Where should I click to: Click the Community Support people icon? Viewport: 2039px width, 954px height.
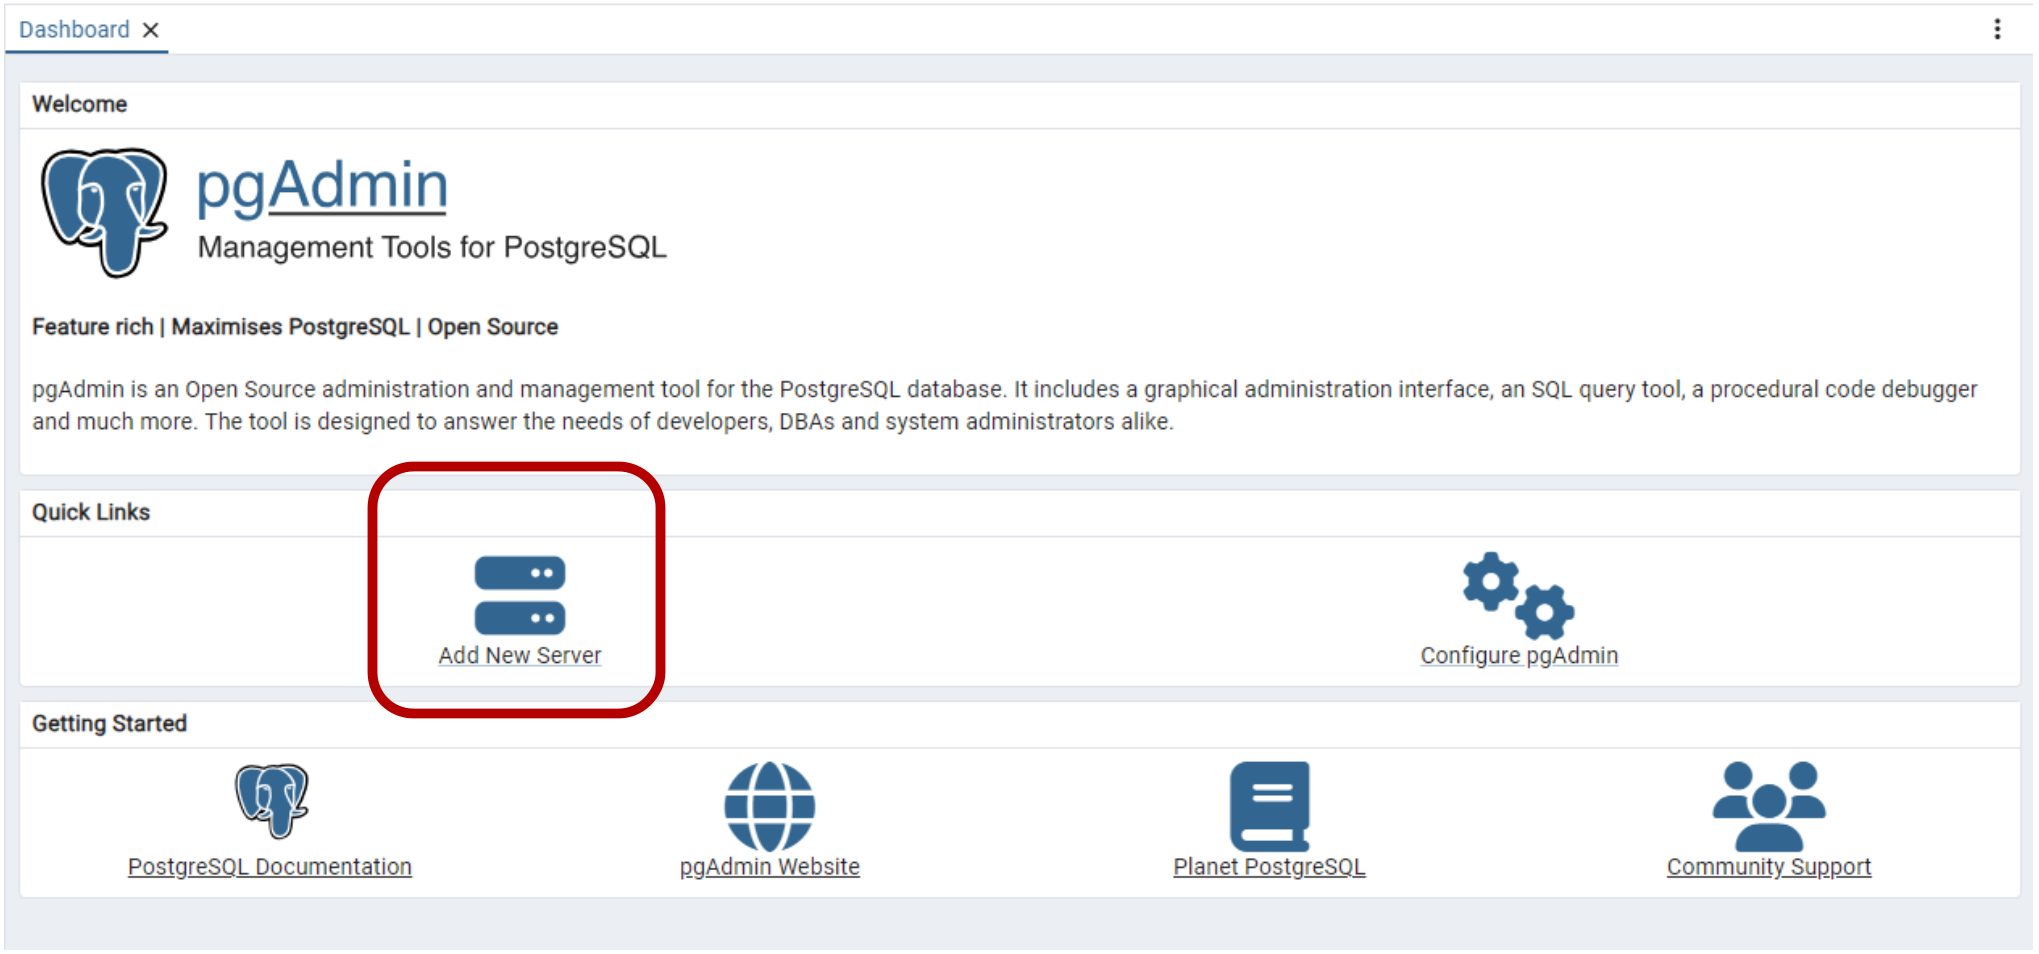pyautogui.click(x=1769, y=806)
